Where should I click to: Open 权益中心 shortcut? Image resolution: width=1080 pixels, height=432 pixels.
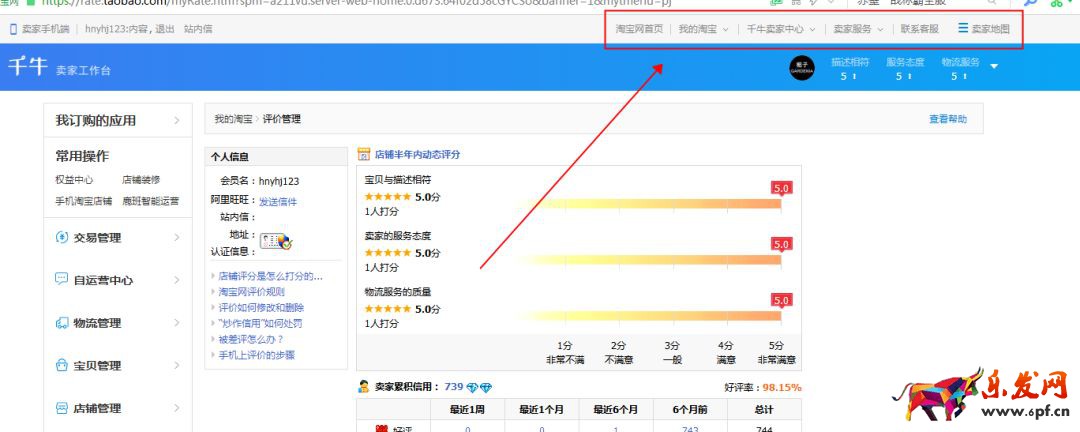pos(74,180)
